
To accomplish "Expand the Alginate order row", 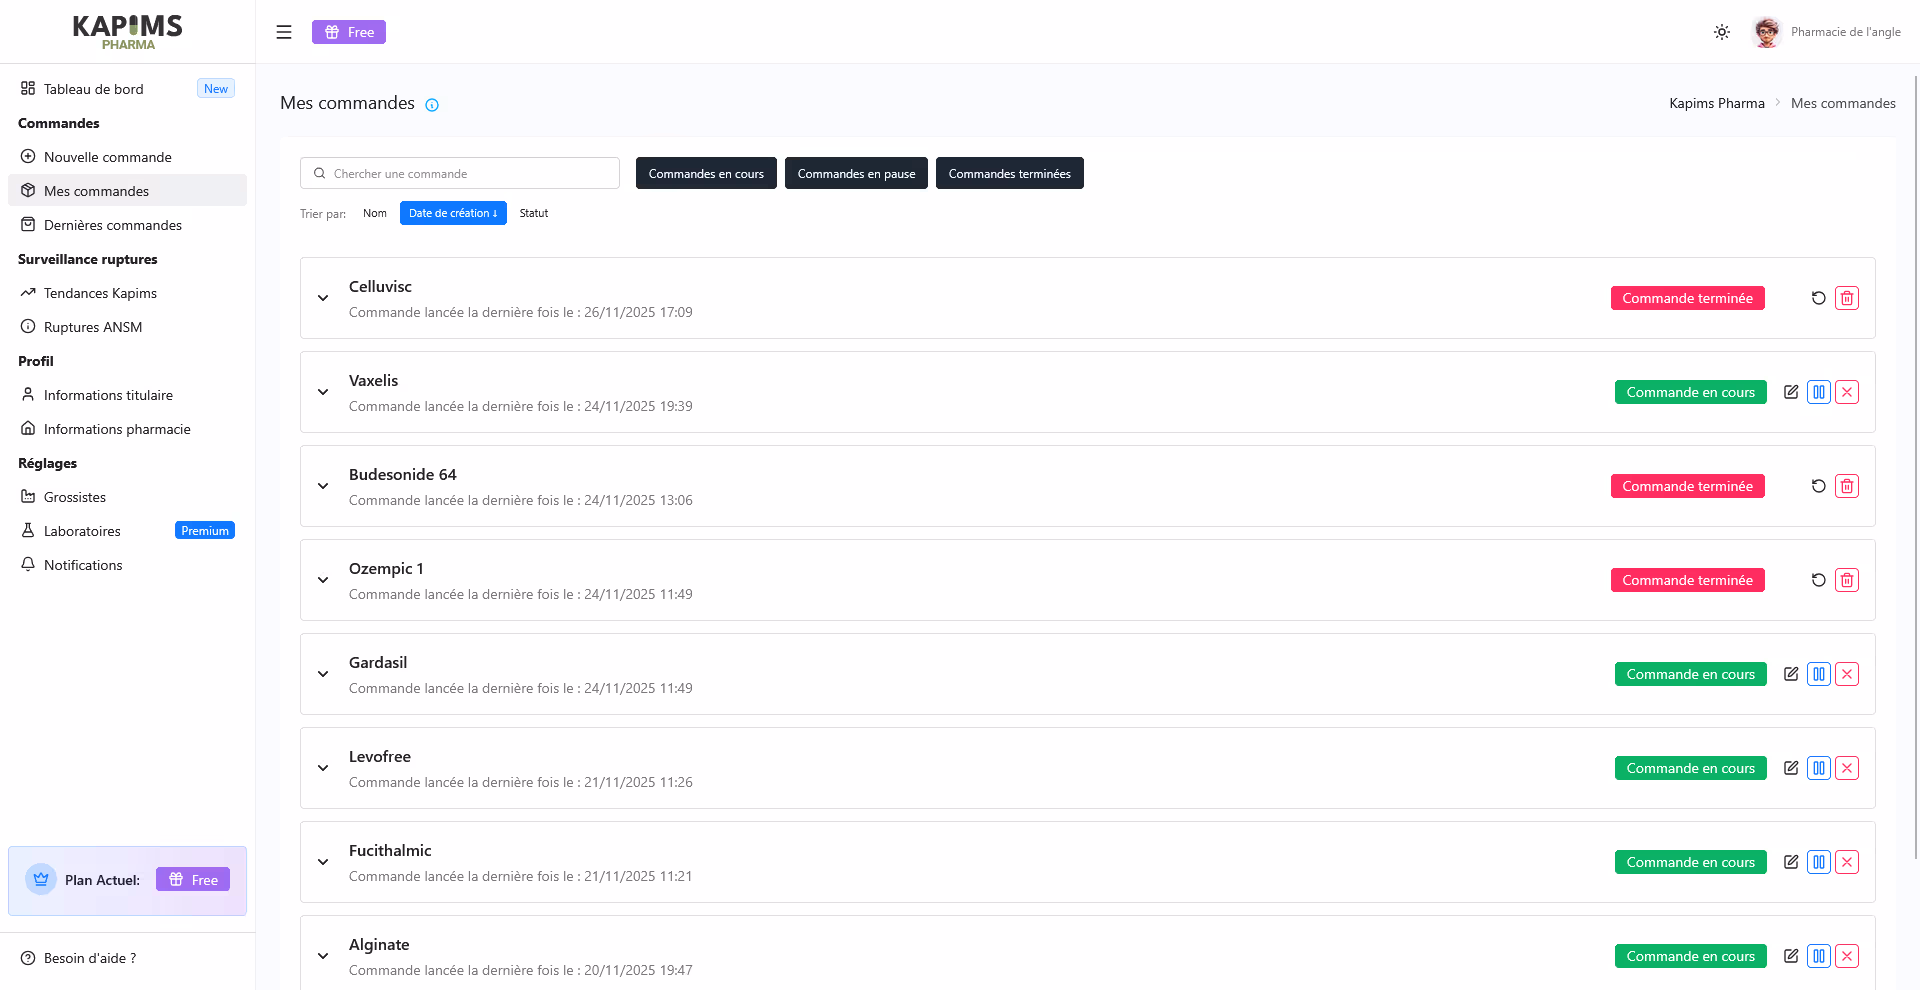I will click(x=322, y=956).
